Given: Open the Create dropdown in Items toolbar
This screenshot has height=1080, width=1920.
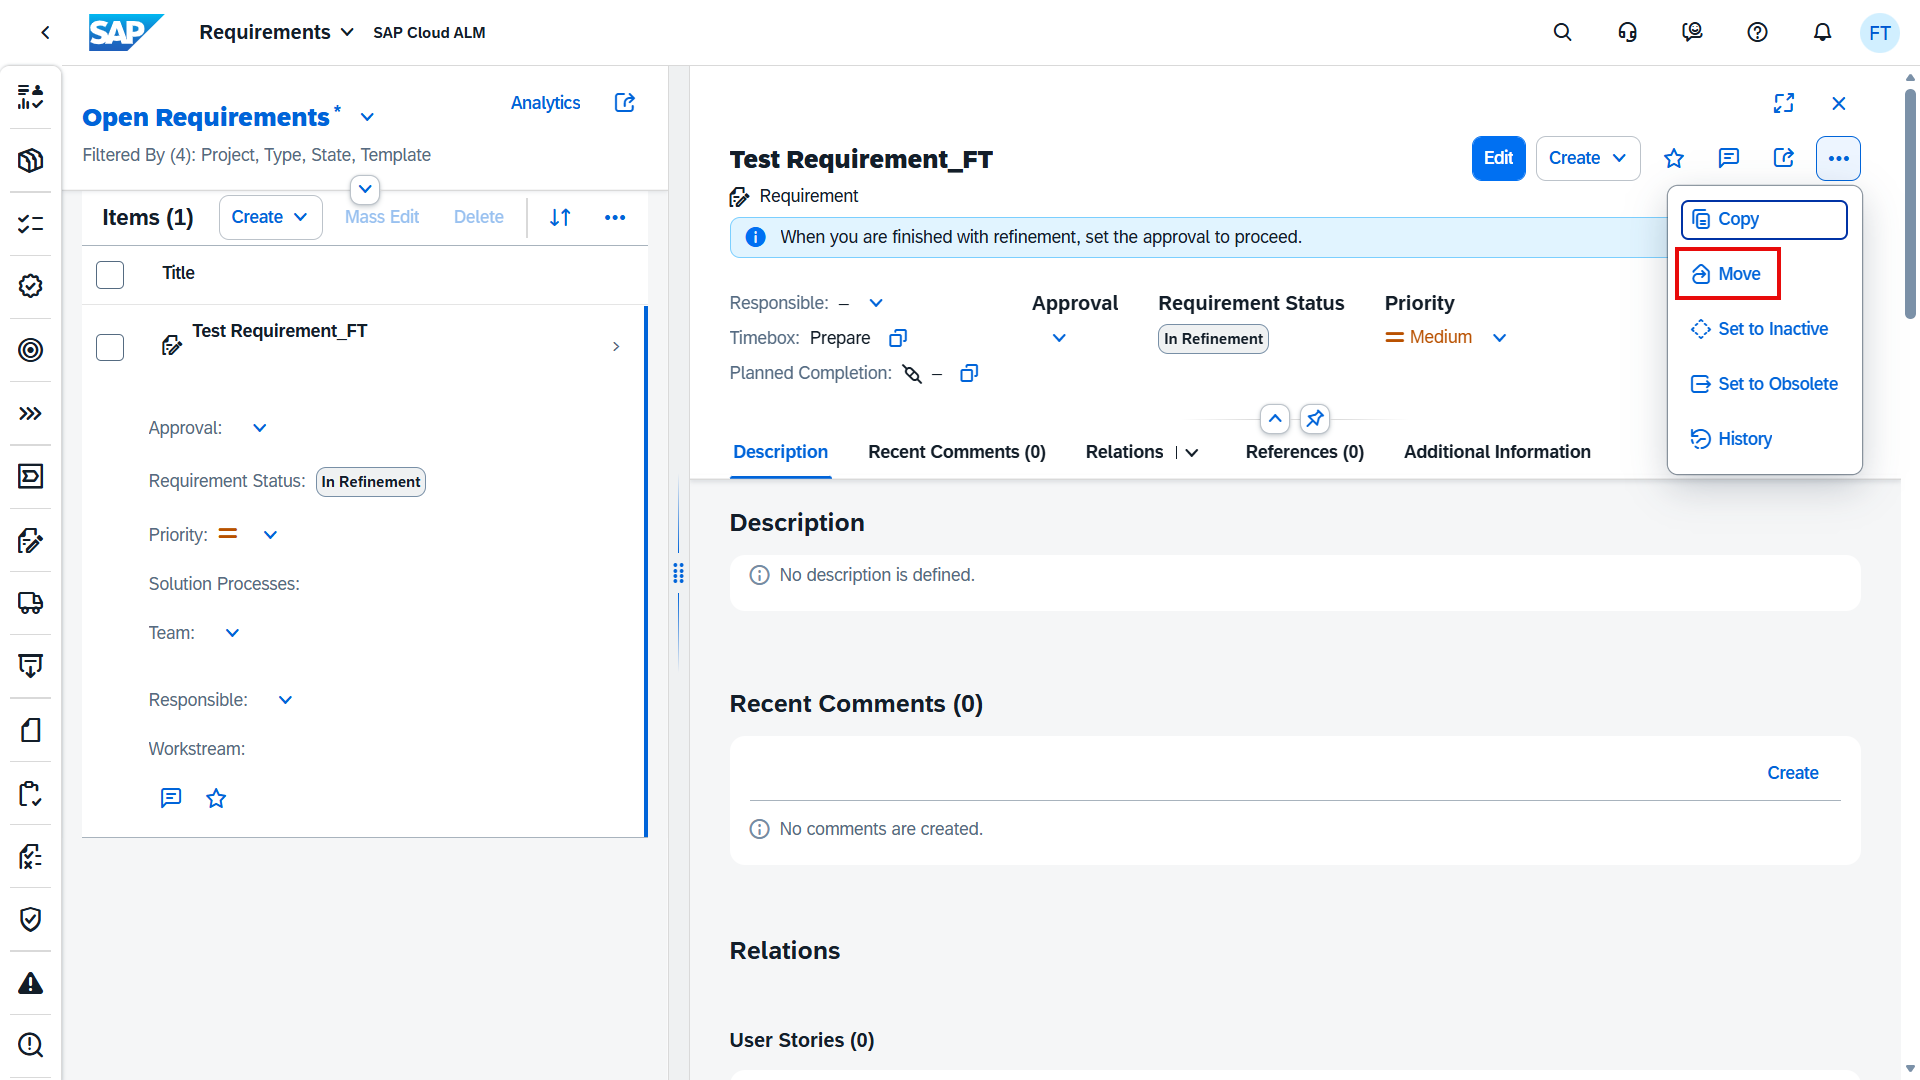Looking at the screenshot, I should [270, 217].
